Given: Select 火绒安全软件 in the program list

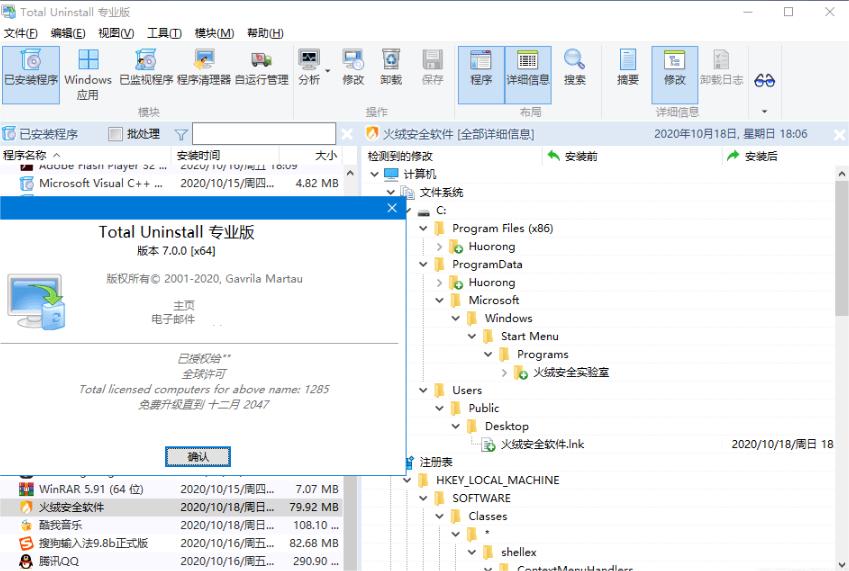Looking at the screenshot, I should pos(171,507).
